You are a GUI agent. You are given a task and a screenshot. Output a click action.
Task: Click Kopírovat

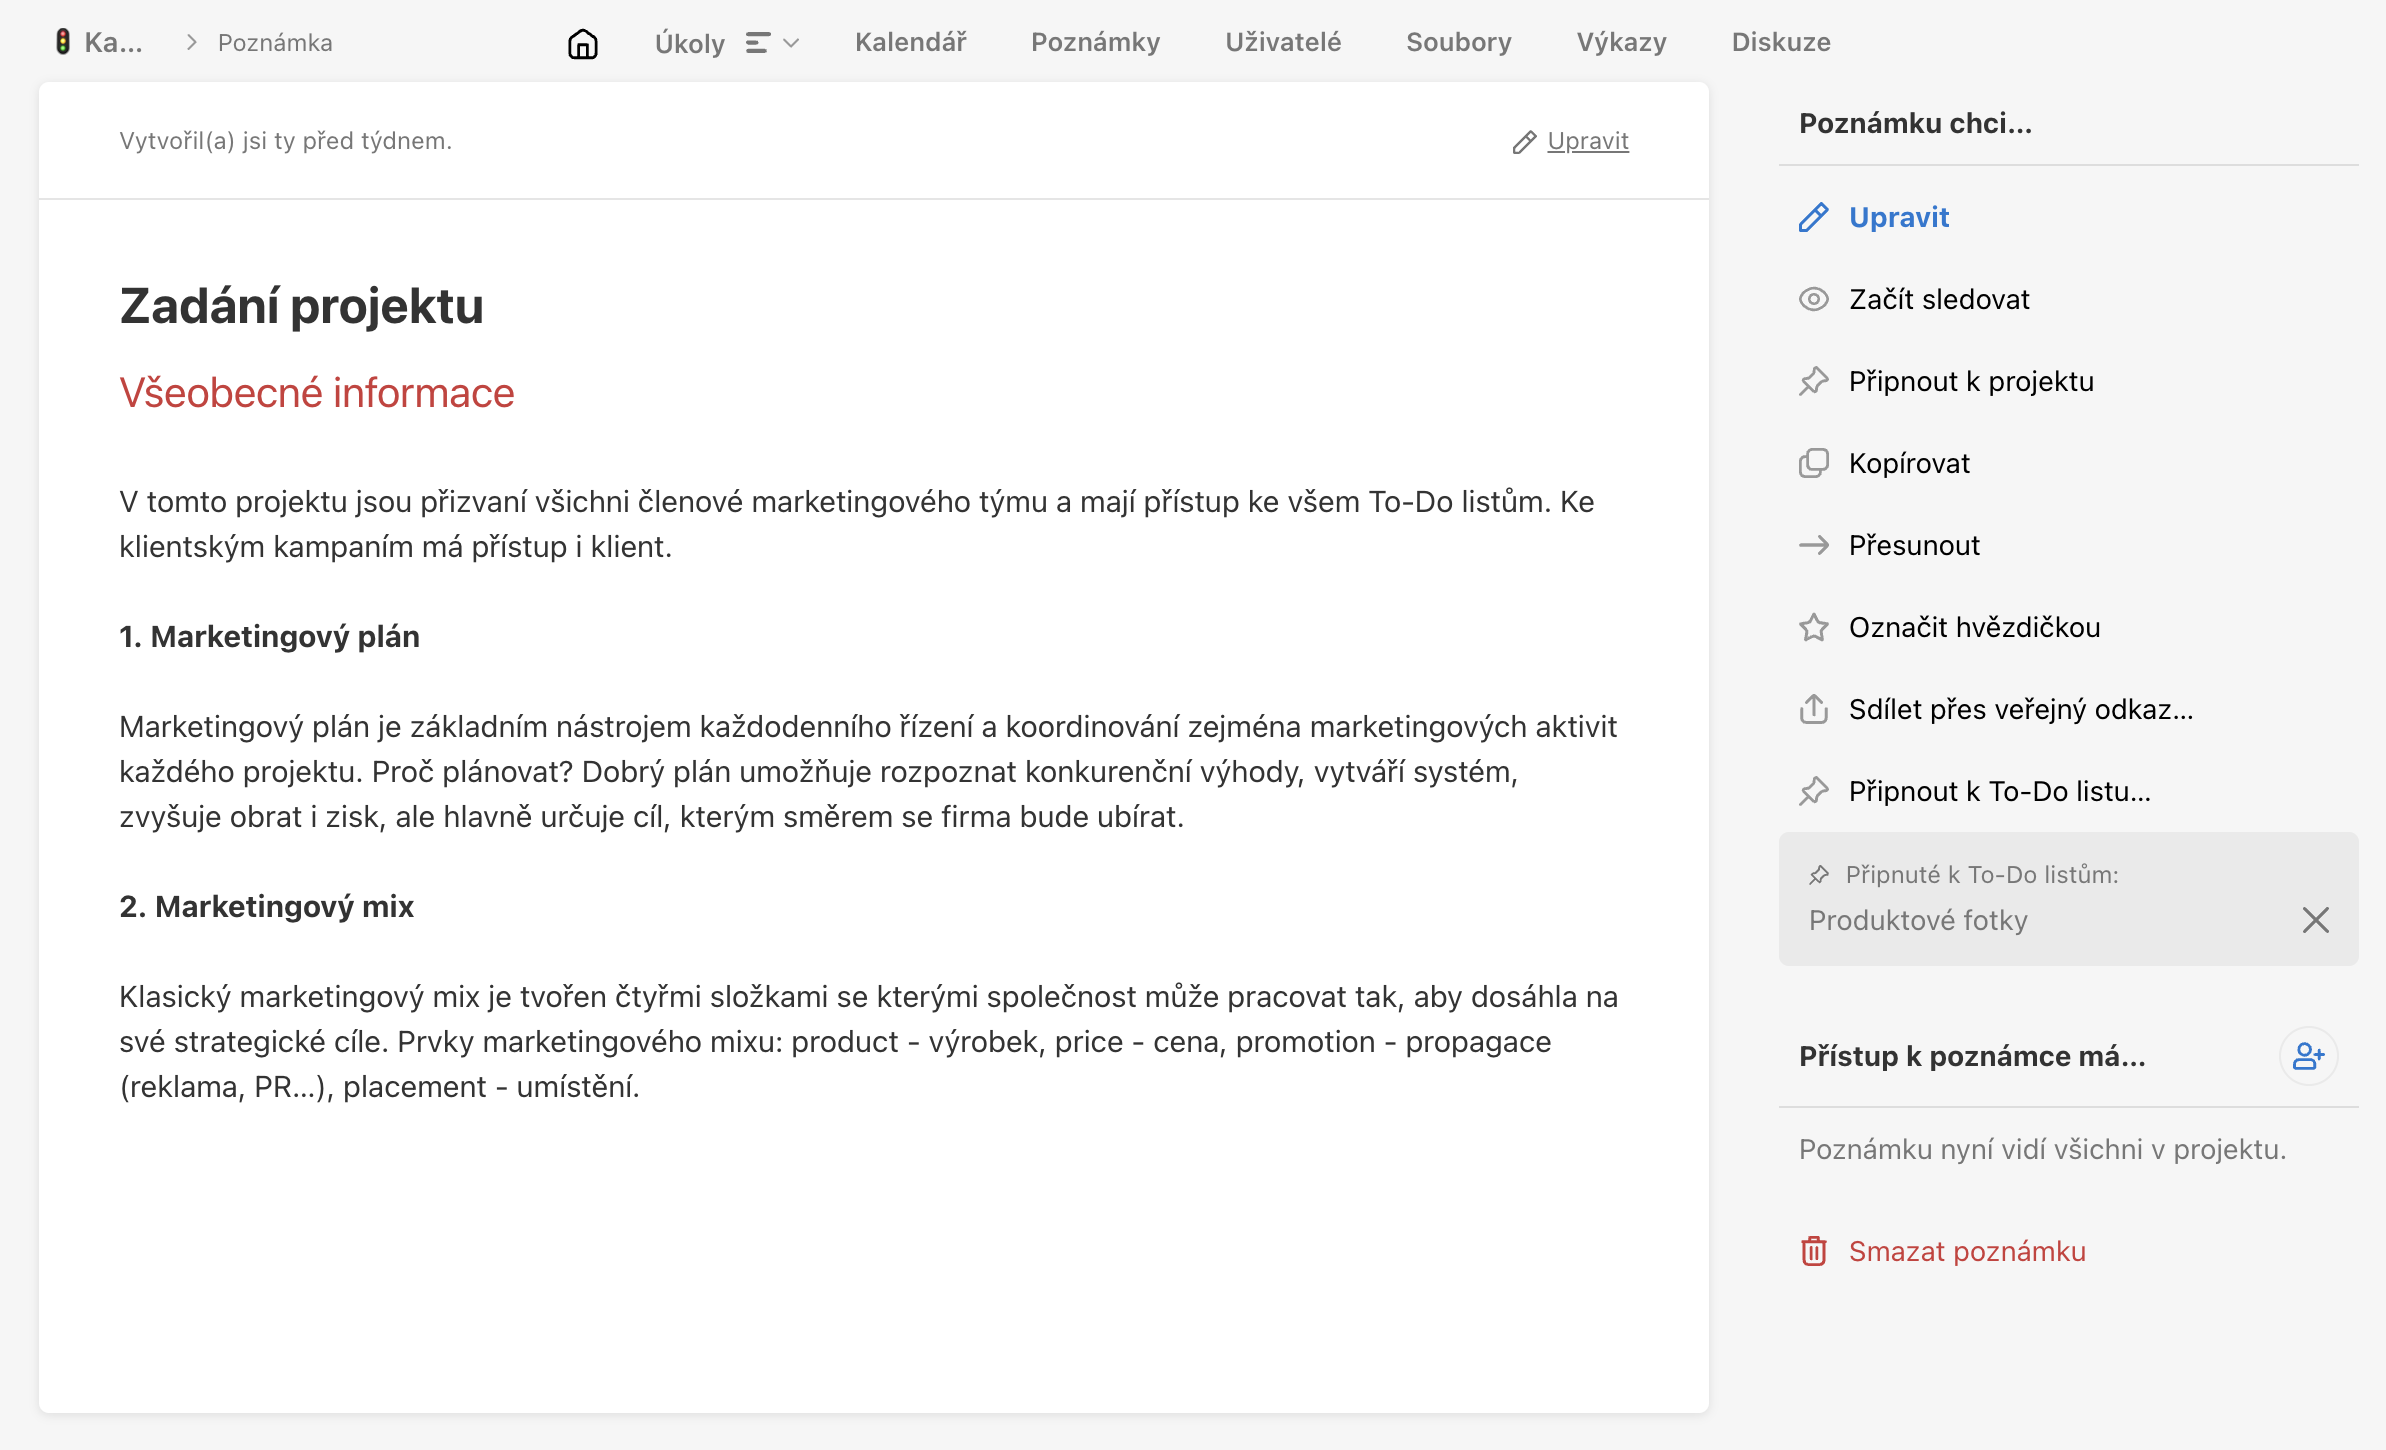tap(1909, 463)
